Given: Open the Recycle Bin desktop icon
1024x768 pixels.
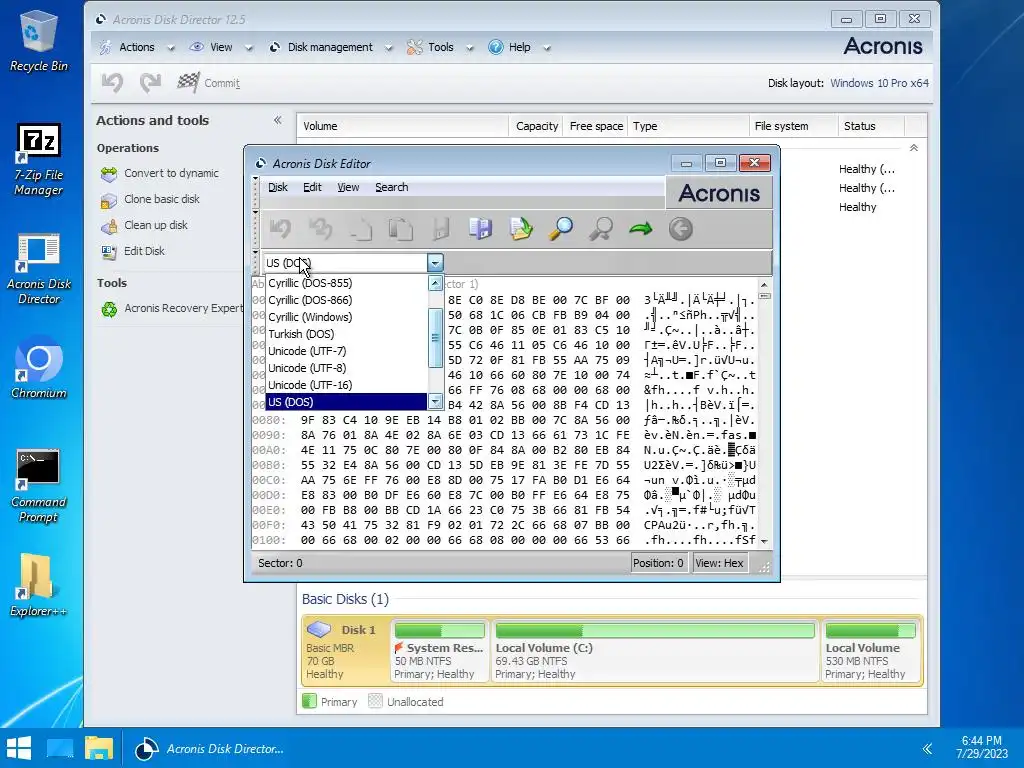Looking at the screenshot, I should coord(38,40).
